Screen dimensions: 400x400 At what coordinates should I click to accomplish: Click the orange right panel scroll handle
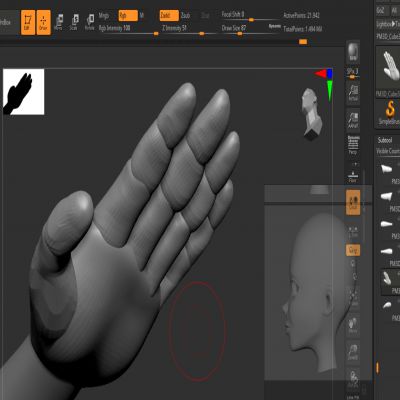tap(377, 368)
